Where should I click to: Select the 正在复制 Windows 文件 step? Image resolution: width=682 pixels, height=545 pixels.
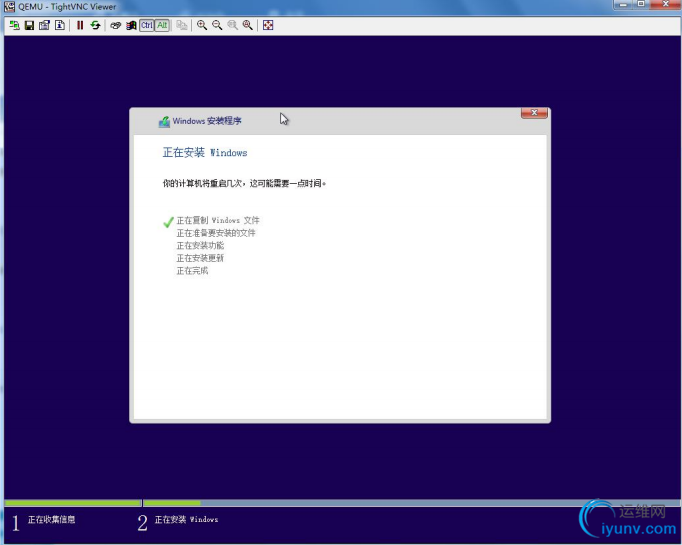click(x=218, y=221)
